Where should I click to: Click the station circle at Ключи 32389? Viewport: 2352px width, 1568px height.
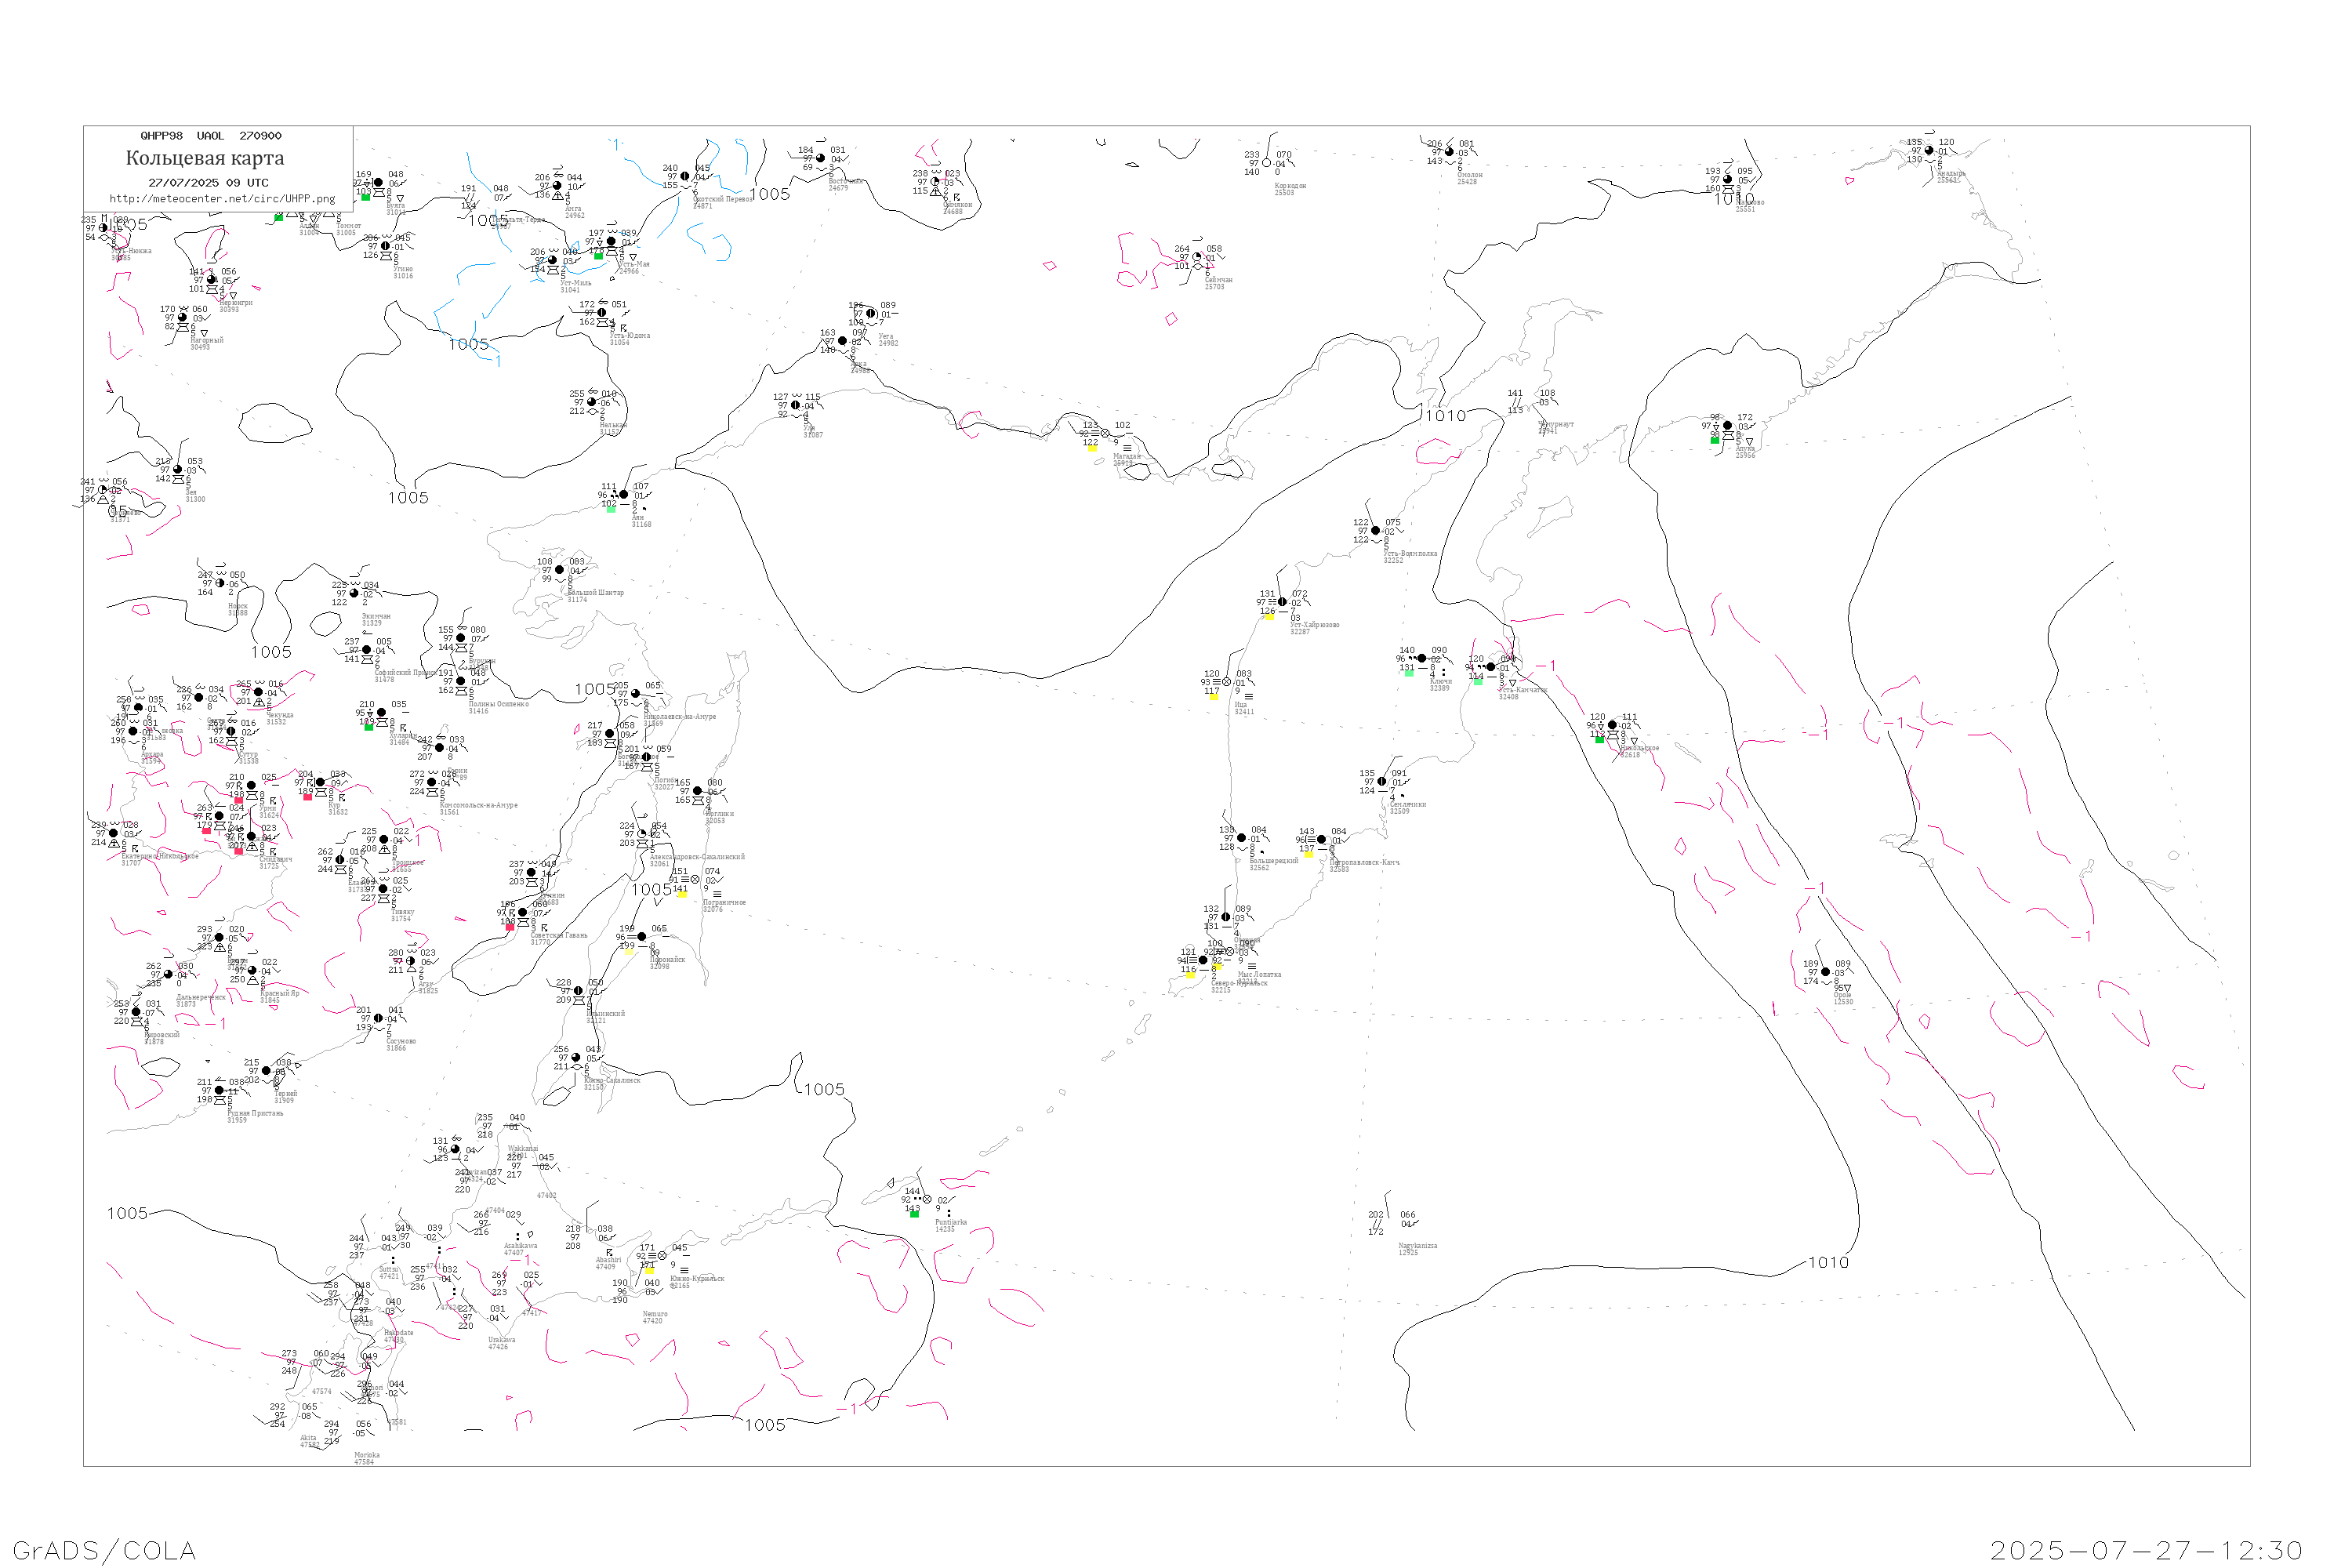(x=1421, y=659)
